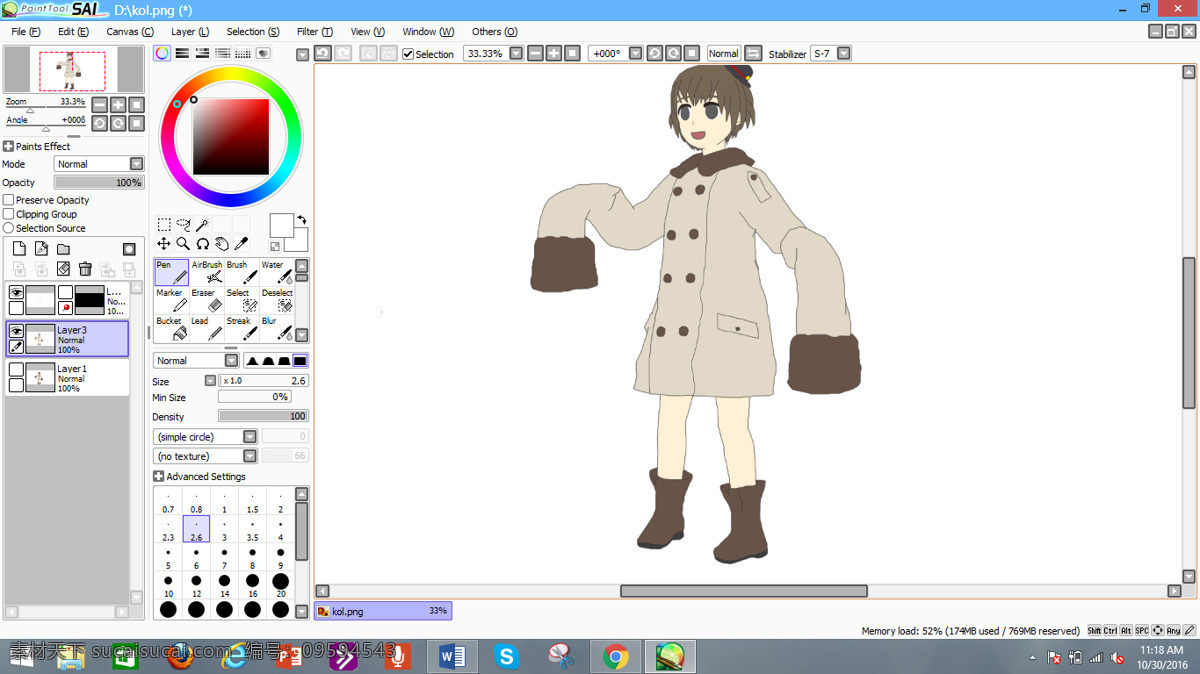Activate the rectangular selection tool
This screenshot has width=1200, height=674.
(164, 225)
